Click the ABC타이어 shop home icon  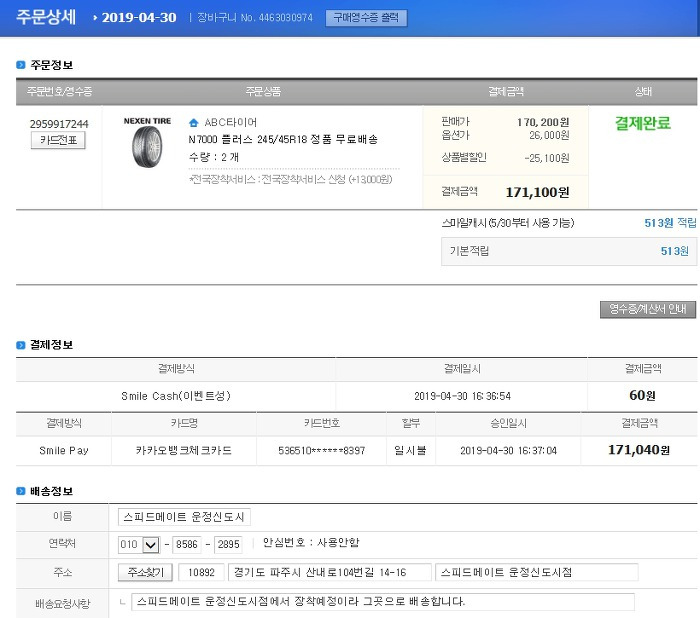coord(193,122)
